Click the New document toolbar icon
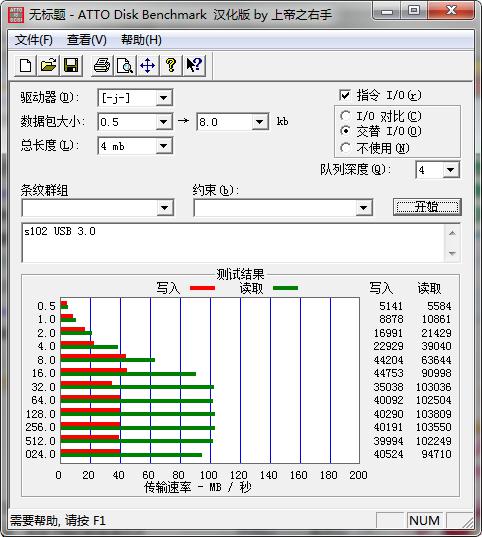The height and width of the screenshot is (537, 482). coord(25,65)
